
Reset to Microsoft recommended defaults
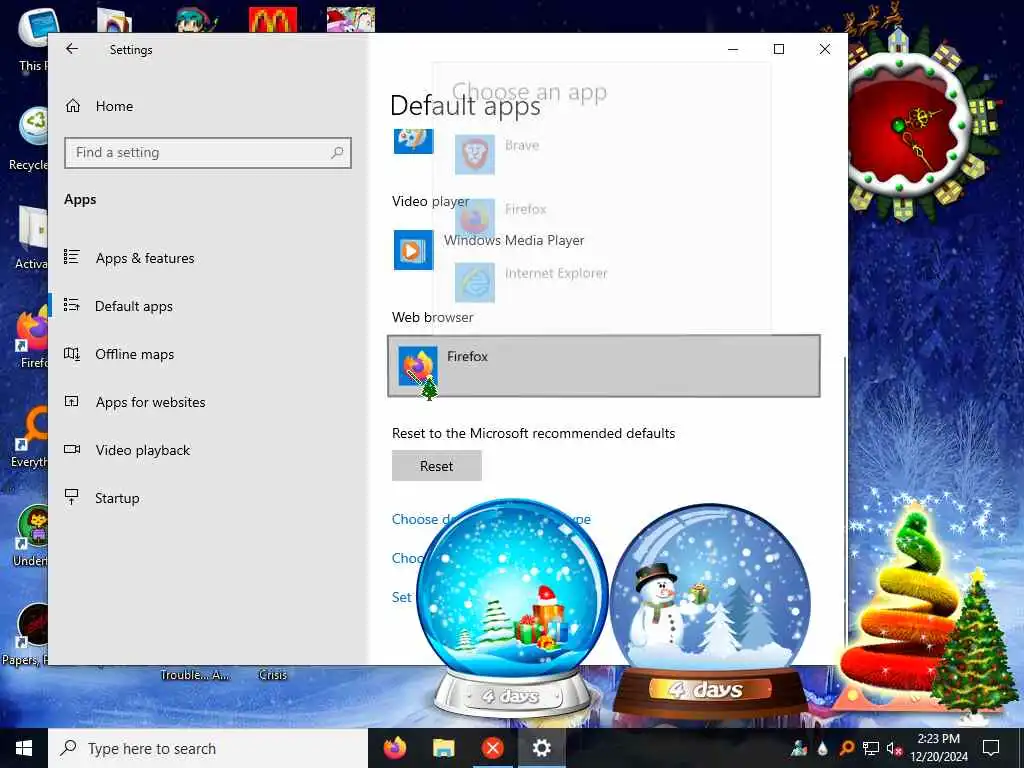[x=436, y=466]
